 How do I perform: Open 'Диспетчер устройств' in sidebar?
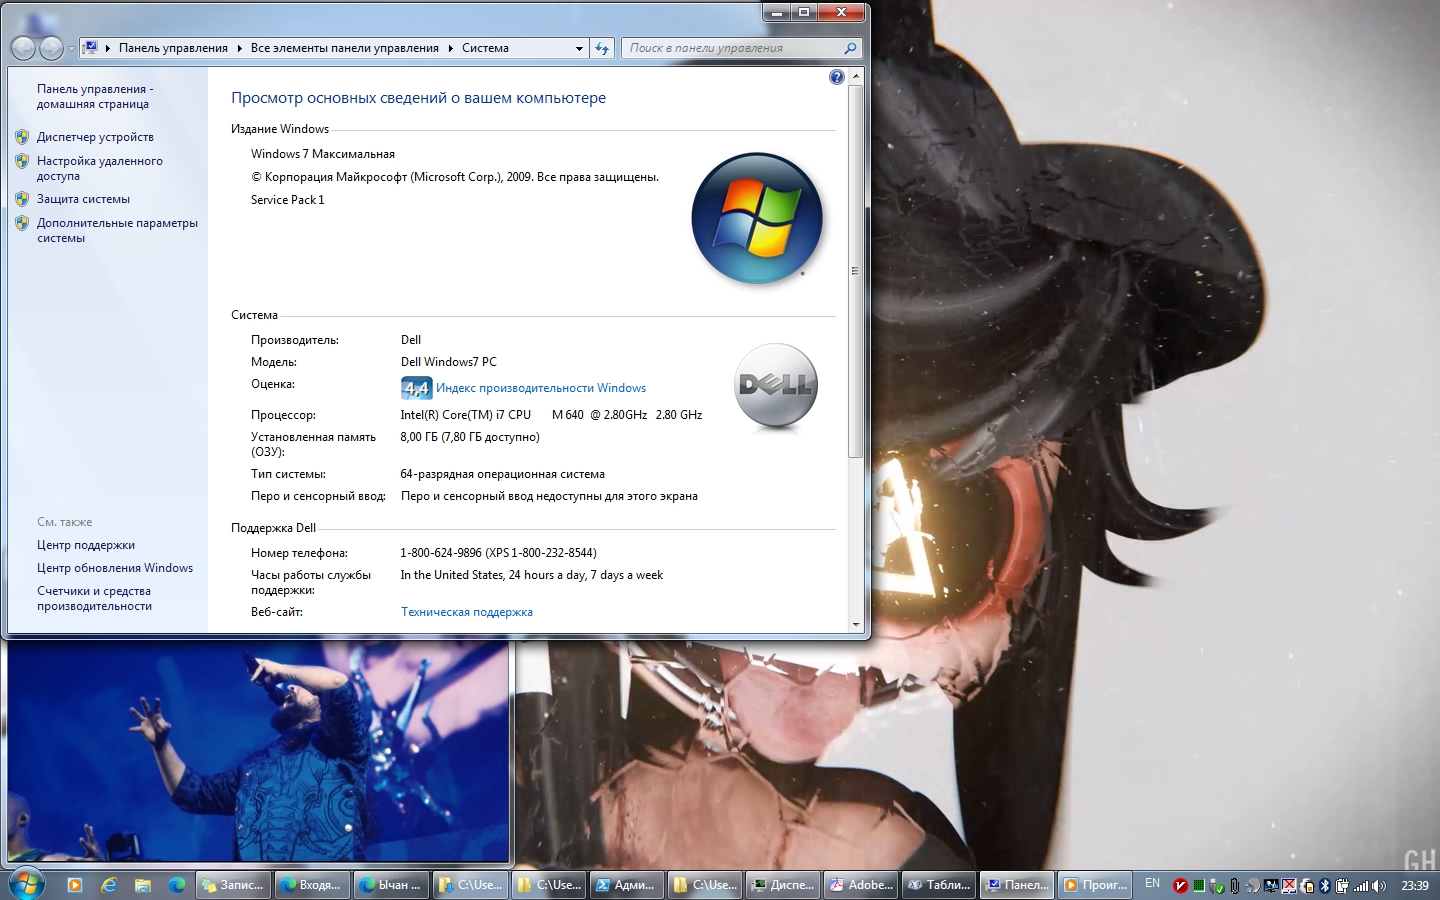95,137
